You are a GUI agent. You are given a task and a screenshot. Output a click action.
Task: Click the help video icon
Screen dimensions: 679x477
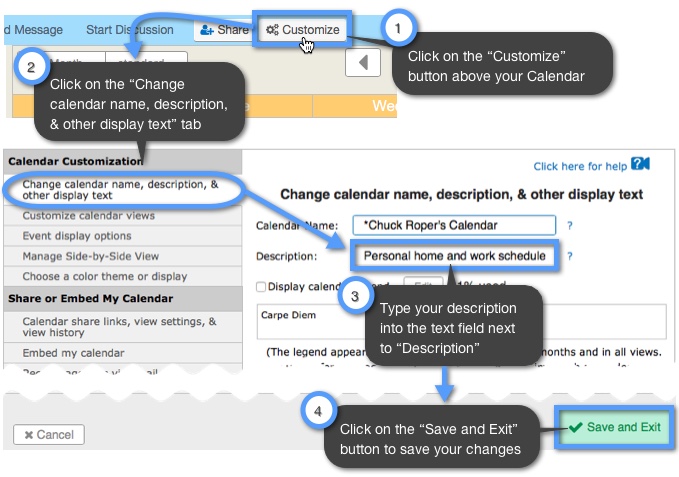640,164
